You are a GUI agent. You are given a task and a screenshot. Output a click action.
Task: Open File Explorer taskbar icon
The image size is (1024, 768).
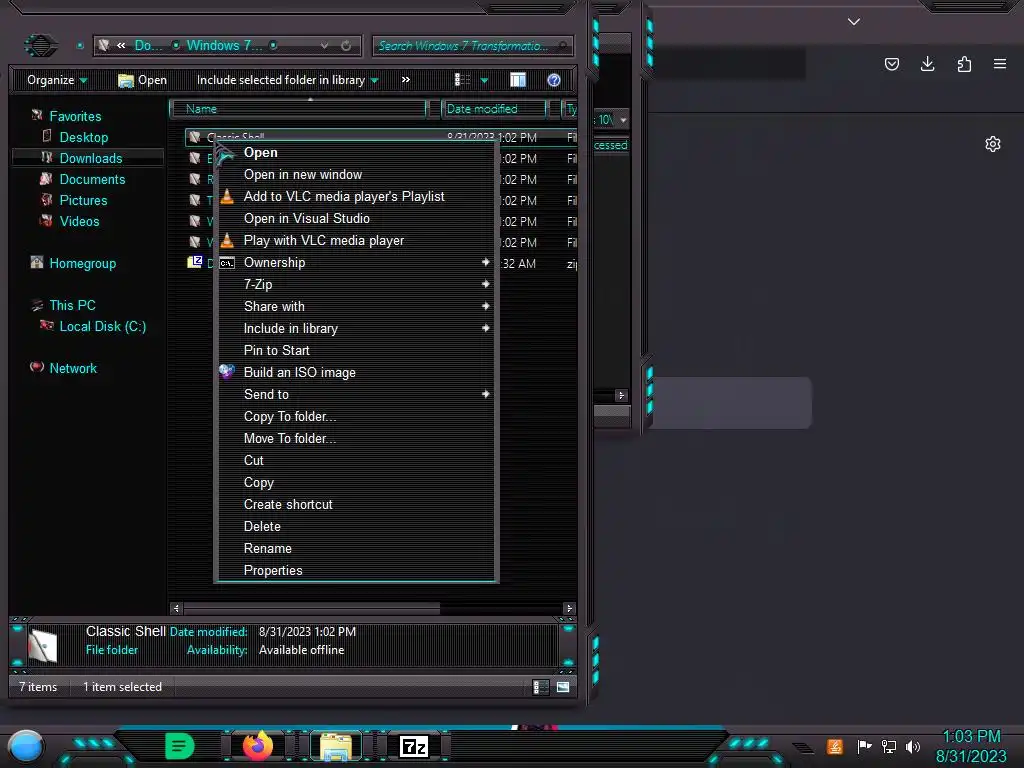(x=336, y=746)
